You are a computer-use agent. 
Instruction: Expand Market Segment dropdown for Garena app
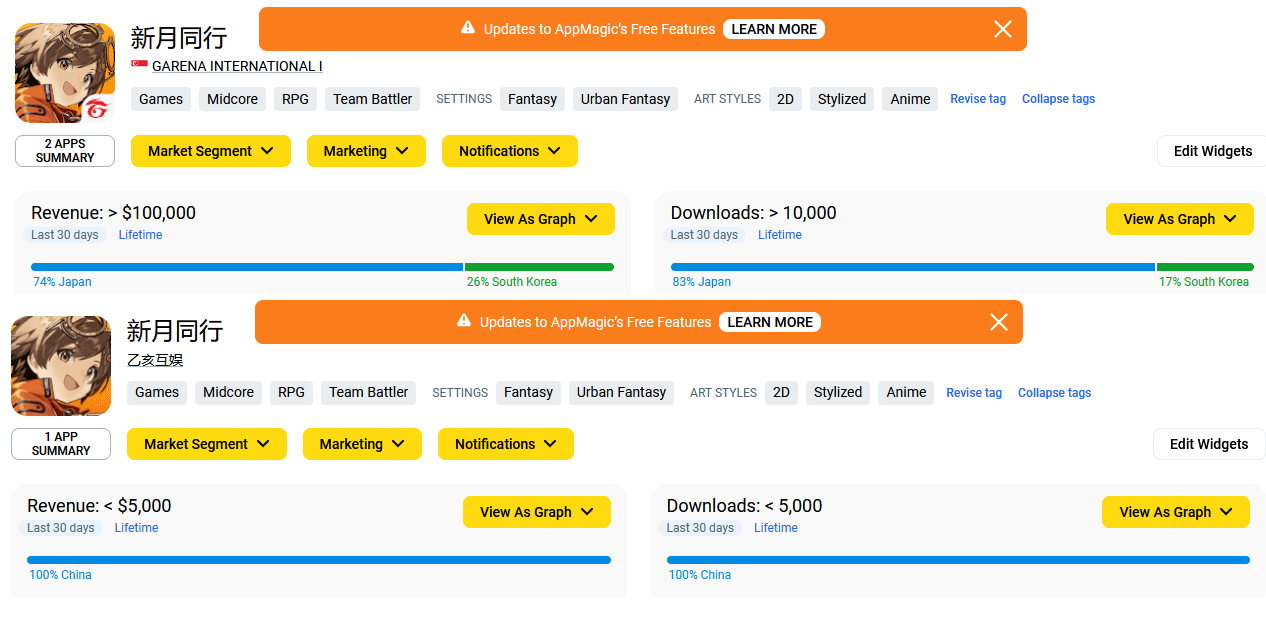(x=211, y=151)
